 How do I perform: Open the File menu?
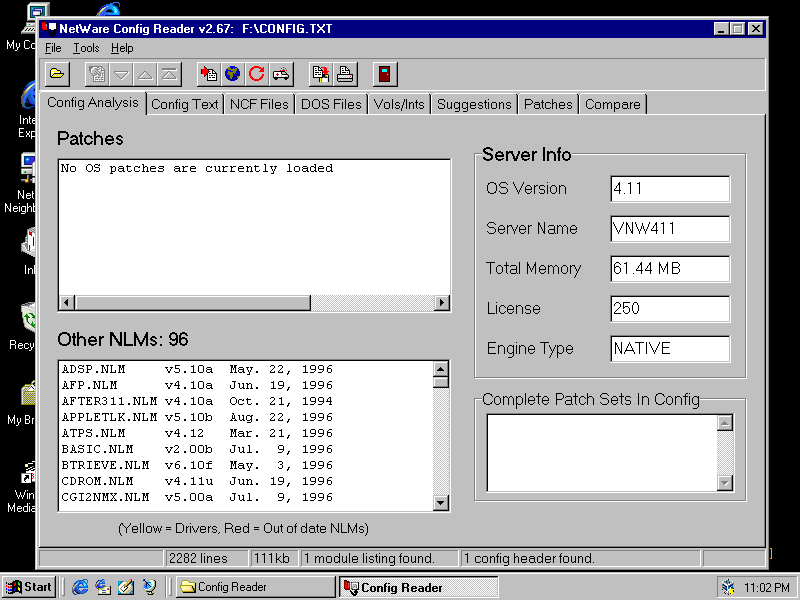click(x=53, y=48)
